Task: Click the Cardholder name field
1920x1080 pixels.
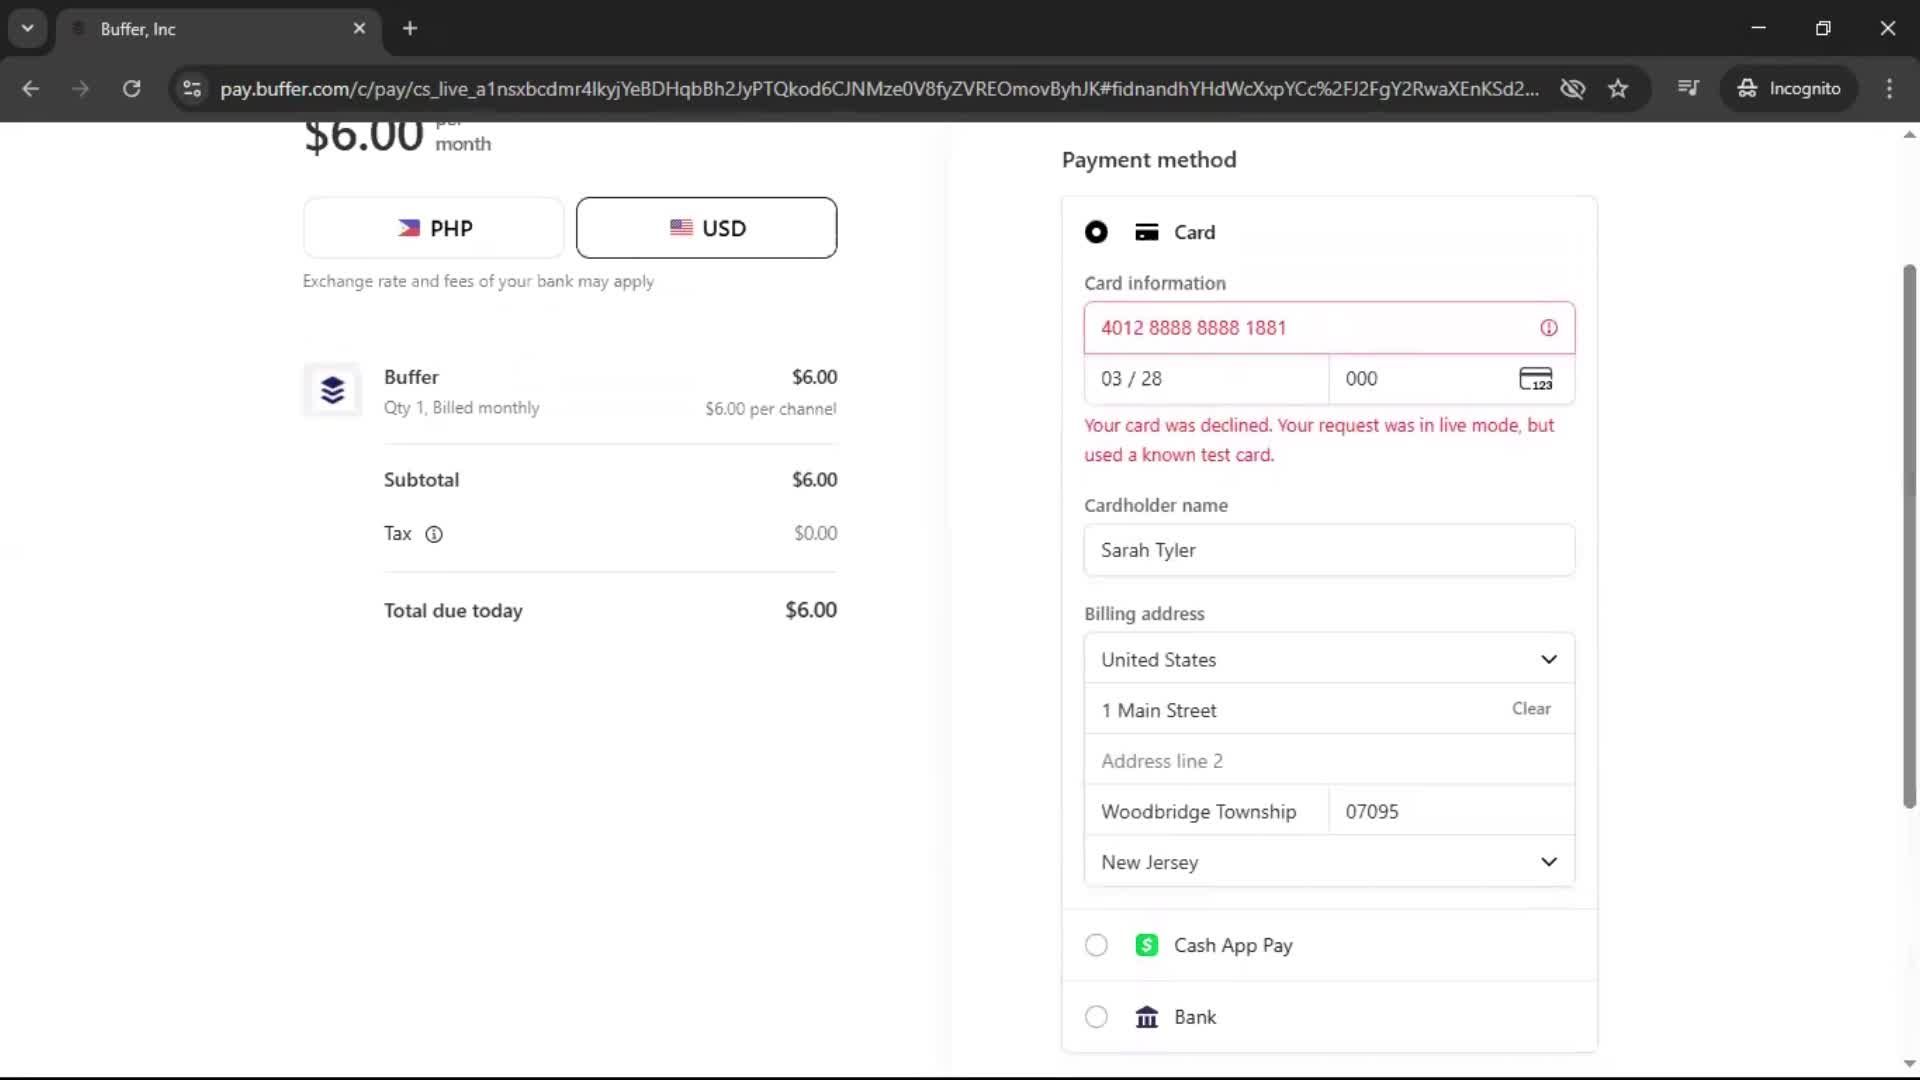Action: point(1328,550)
